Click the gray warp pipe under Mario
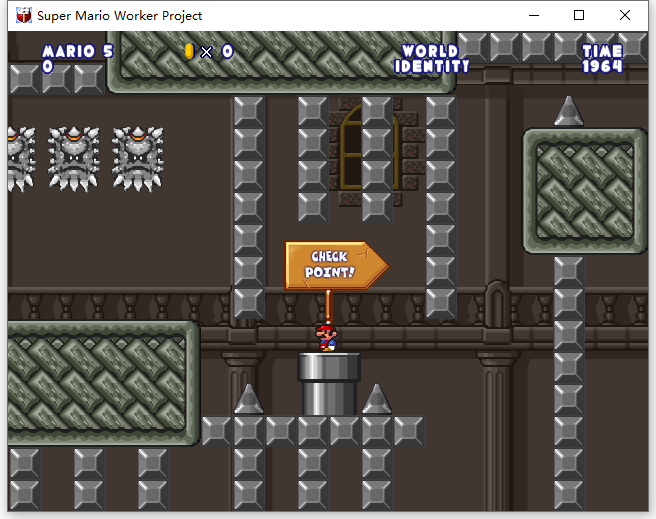The image size is (656, 519). coord(329,384)
